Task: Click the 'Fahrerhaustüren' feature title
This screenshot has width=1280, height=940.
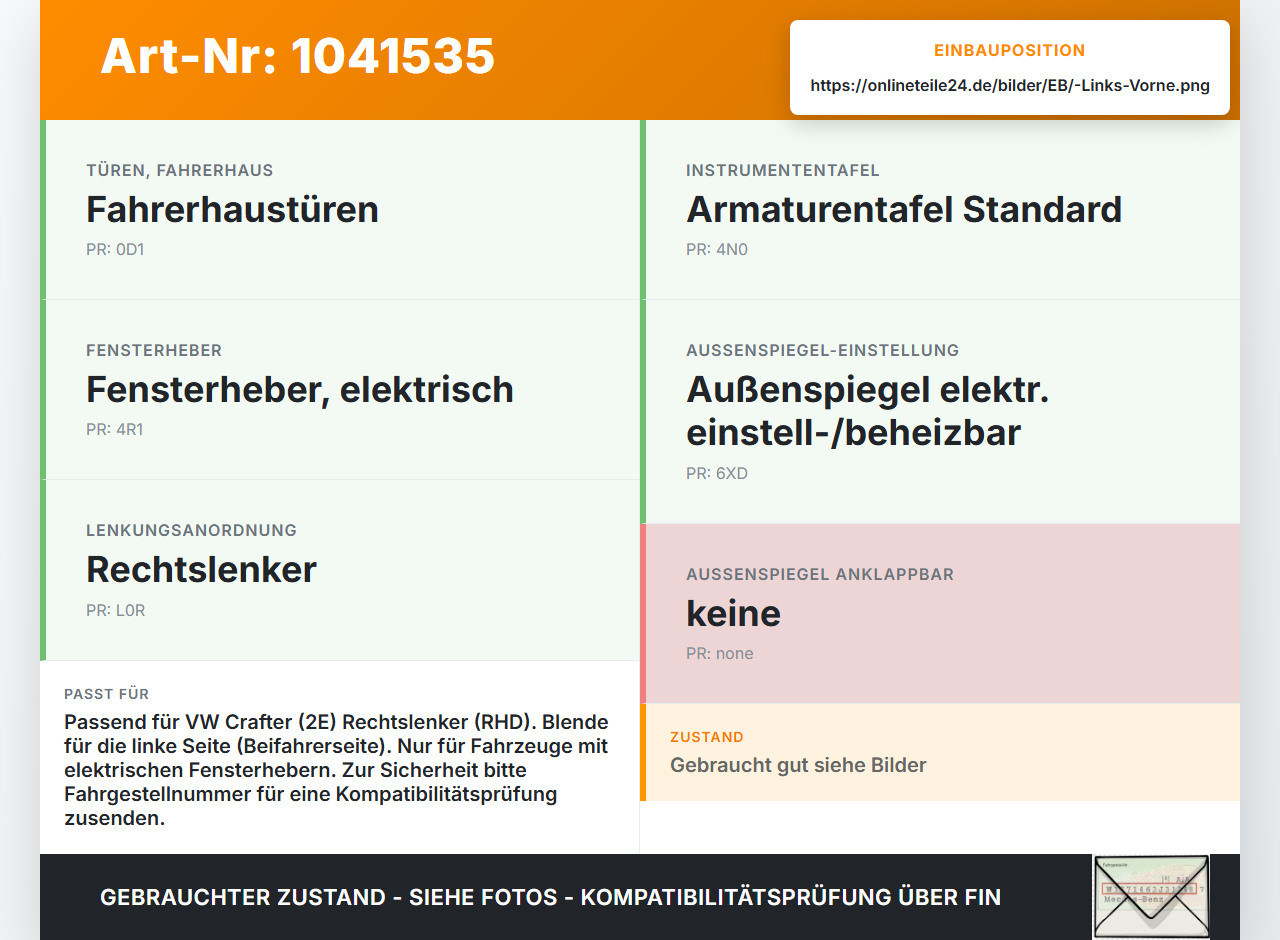Action: [232, 210]
